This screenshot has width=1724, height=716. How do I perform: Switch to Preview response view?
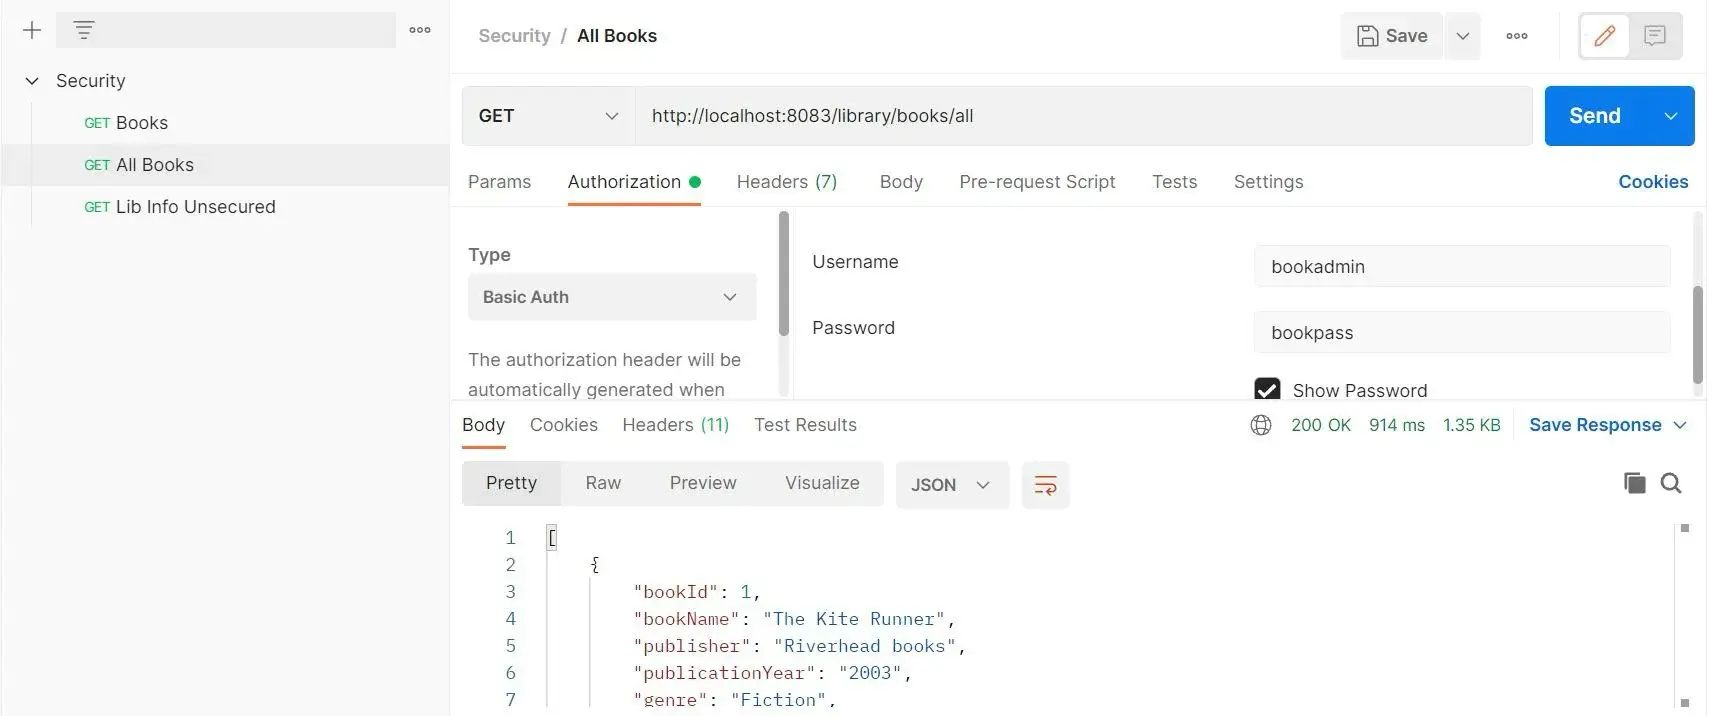[703, 483]
